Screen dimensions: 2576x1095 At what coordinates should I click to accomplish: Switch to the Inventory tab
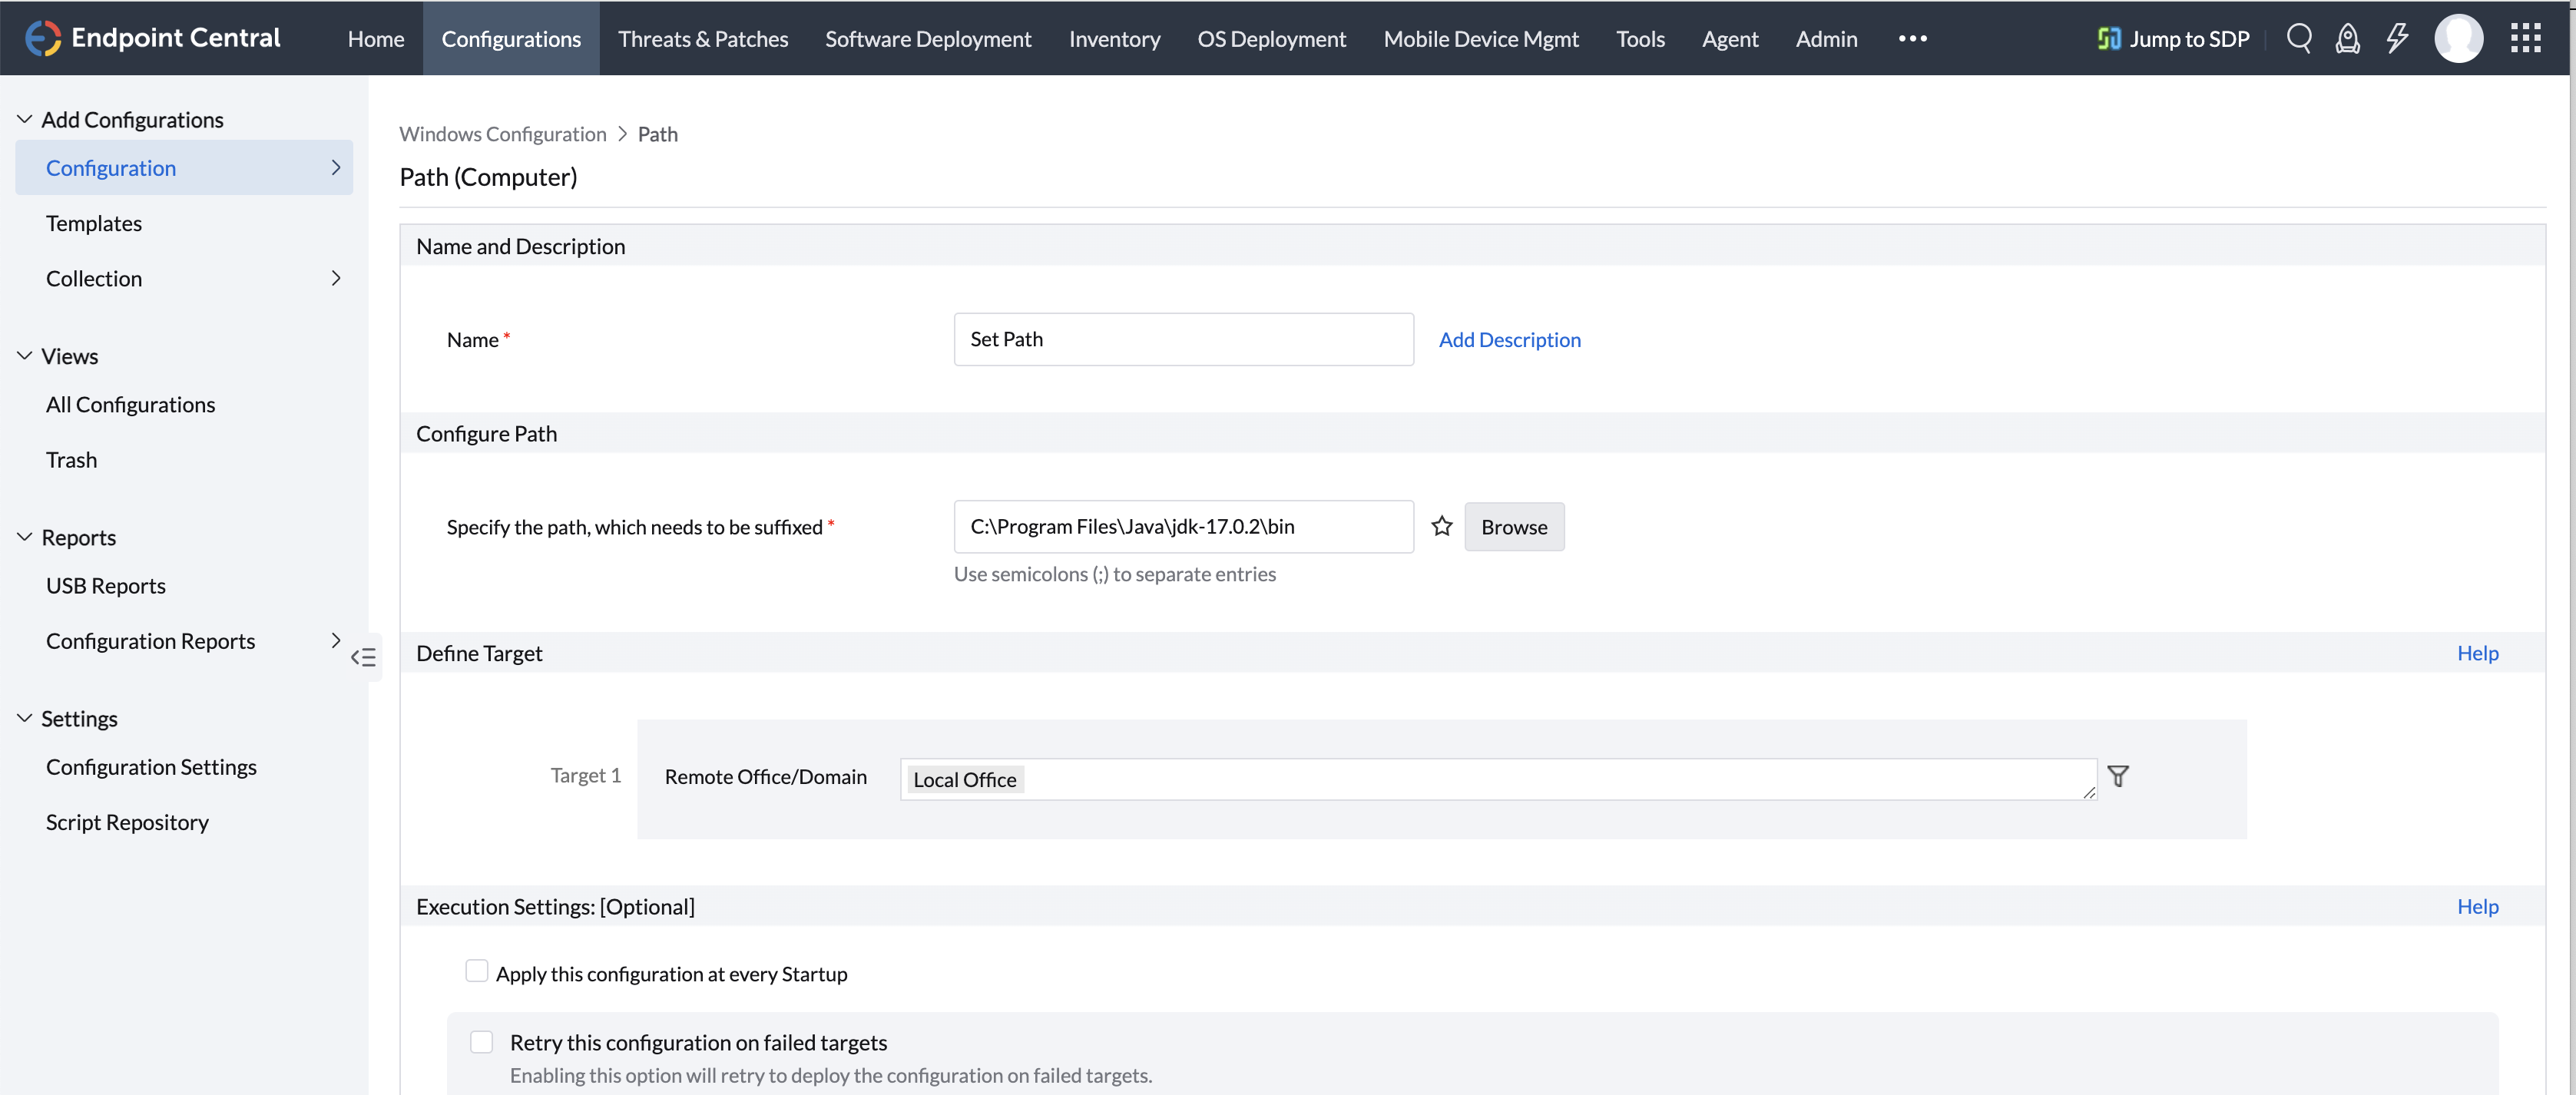[x=1114, y=38]
